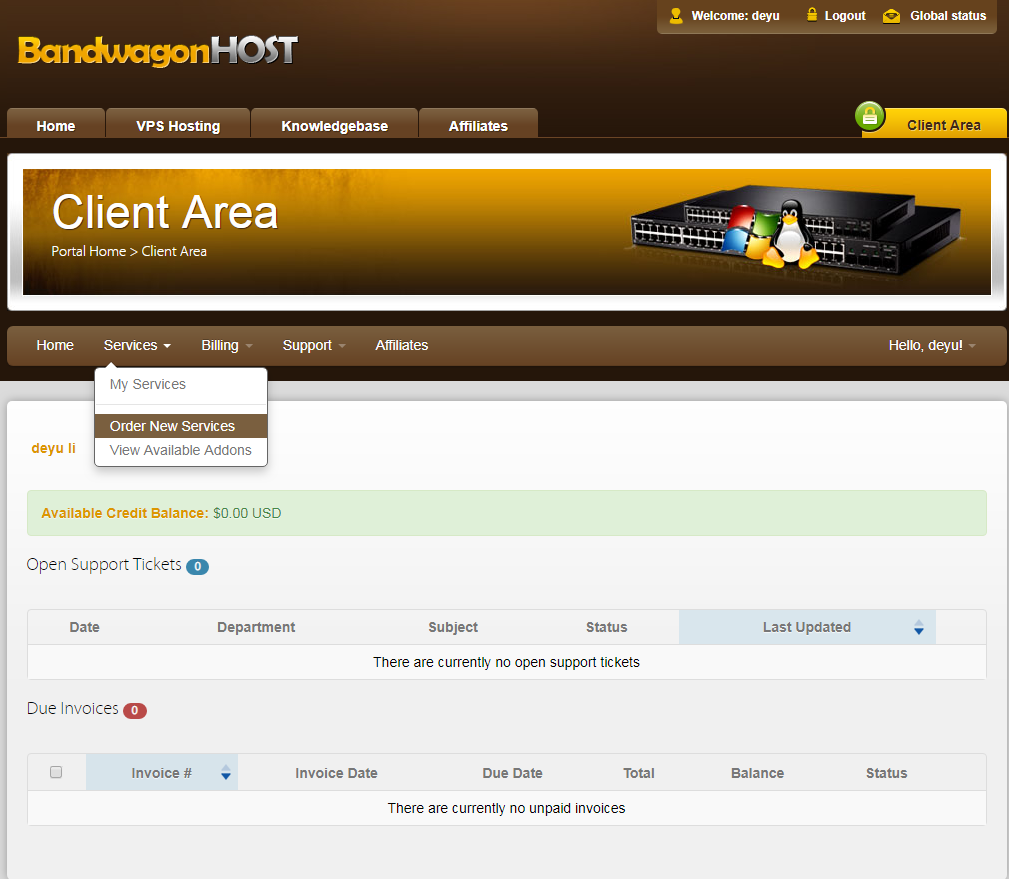Click the BandwagonHOST logo
1009x879 pixels.
(x=158, y=51)
